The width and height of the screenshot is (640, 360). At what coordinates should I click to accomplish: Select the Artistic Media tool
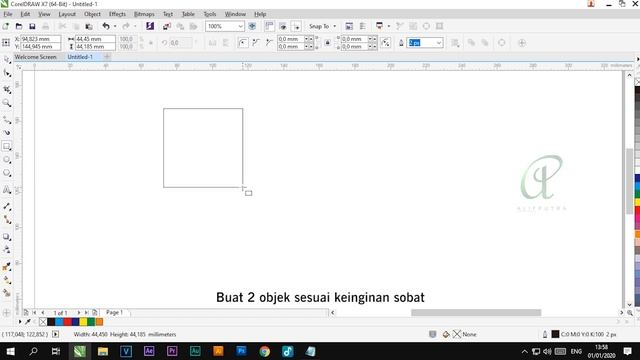[7, 133]
